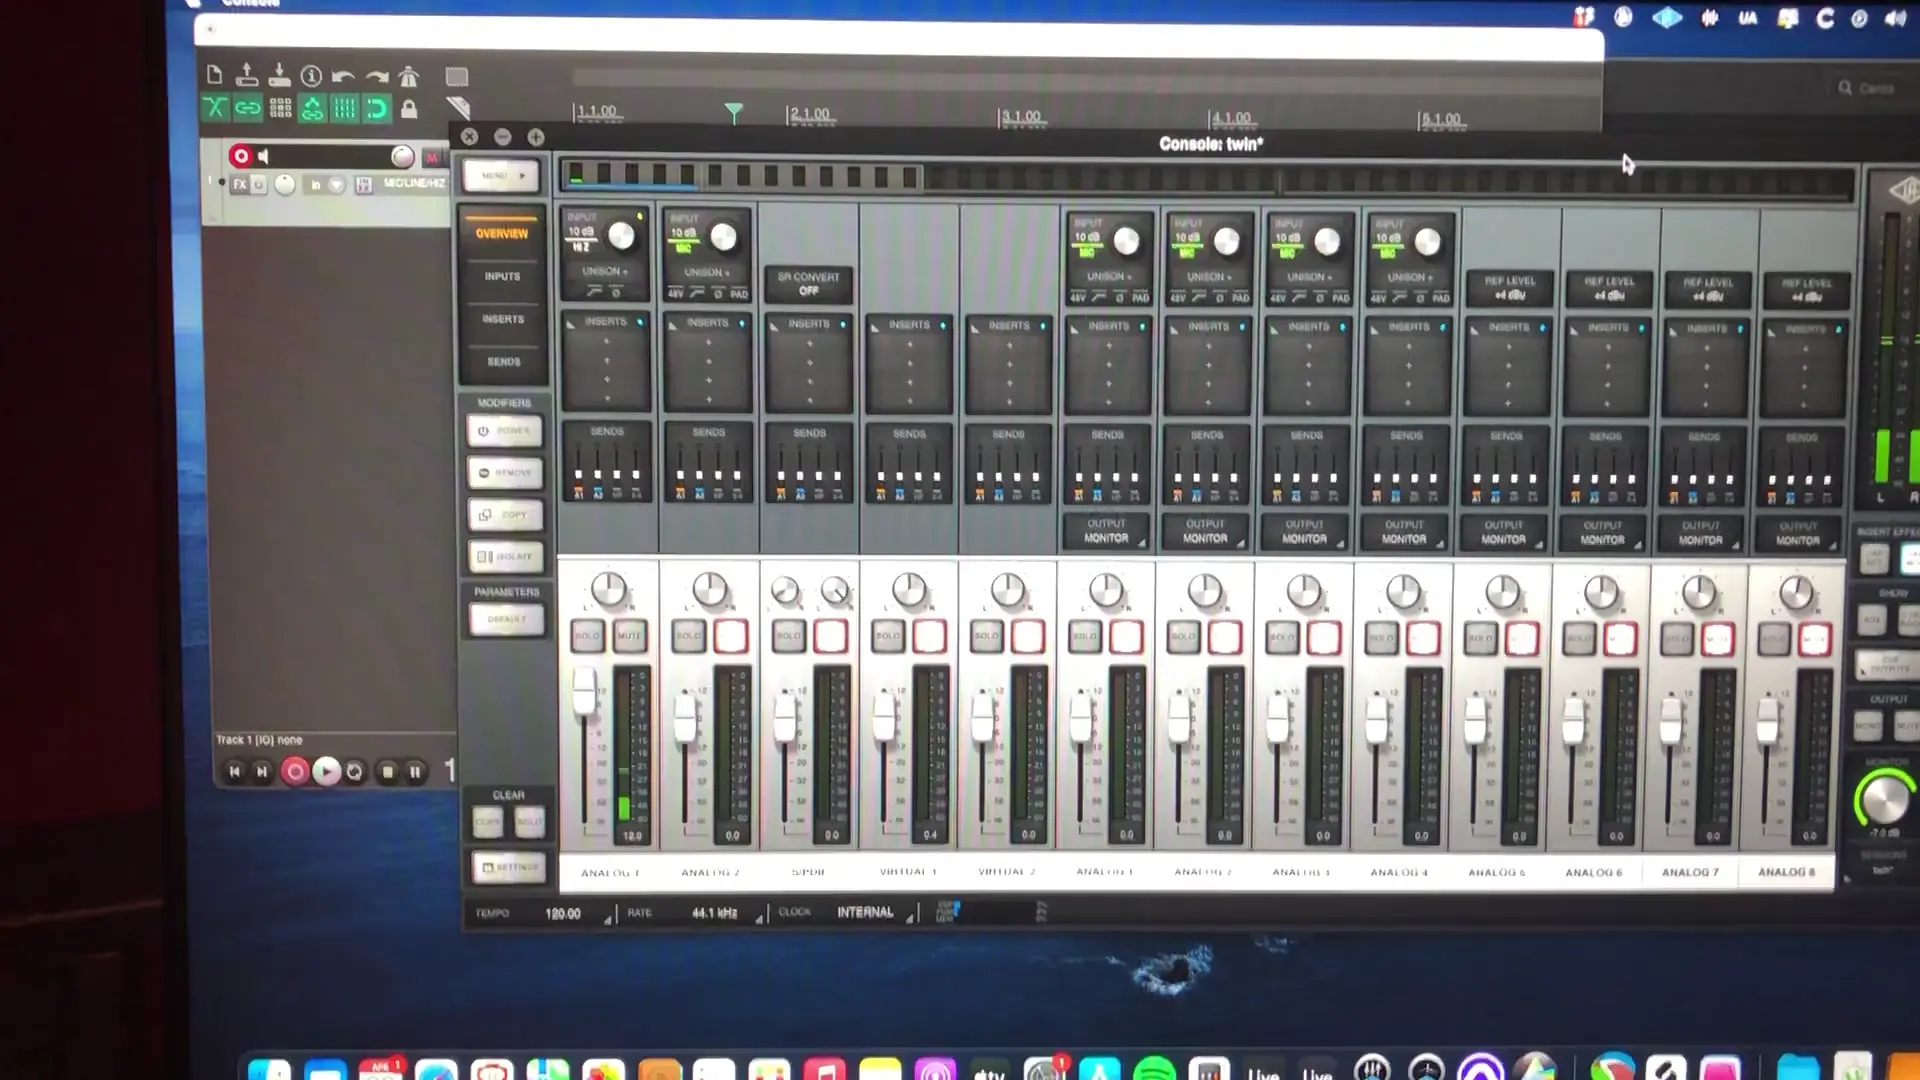Toggle the lock icon in Reaper toolbar
This screenshot has height=1080, width=1920.
(409, 109)
